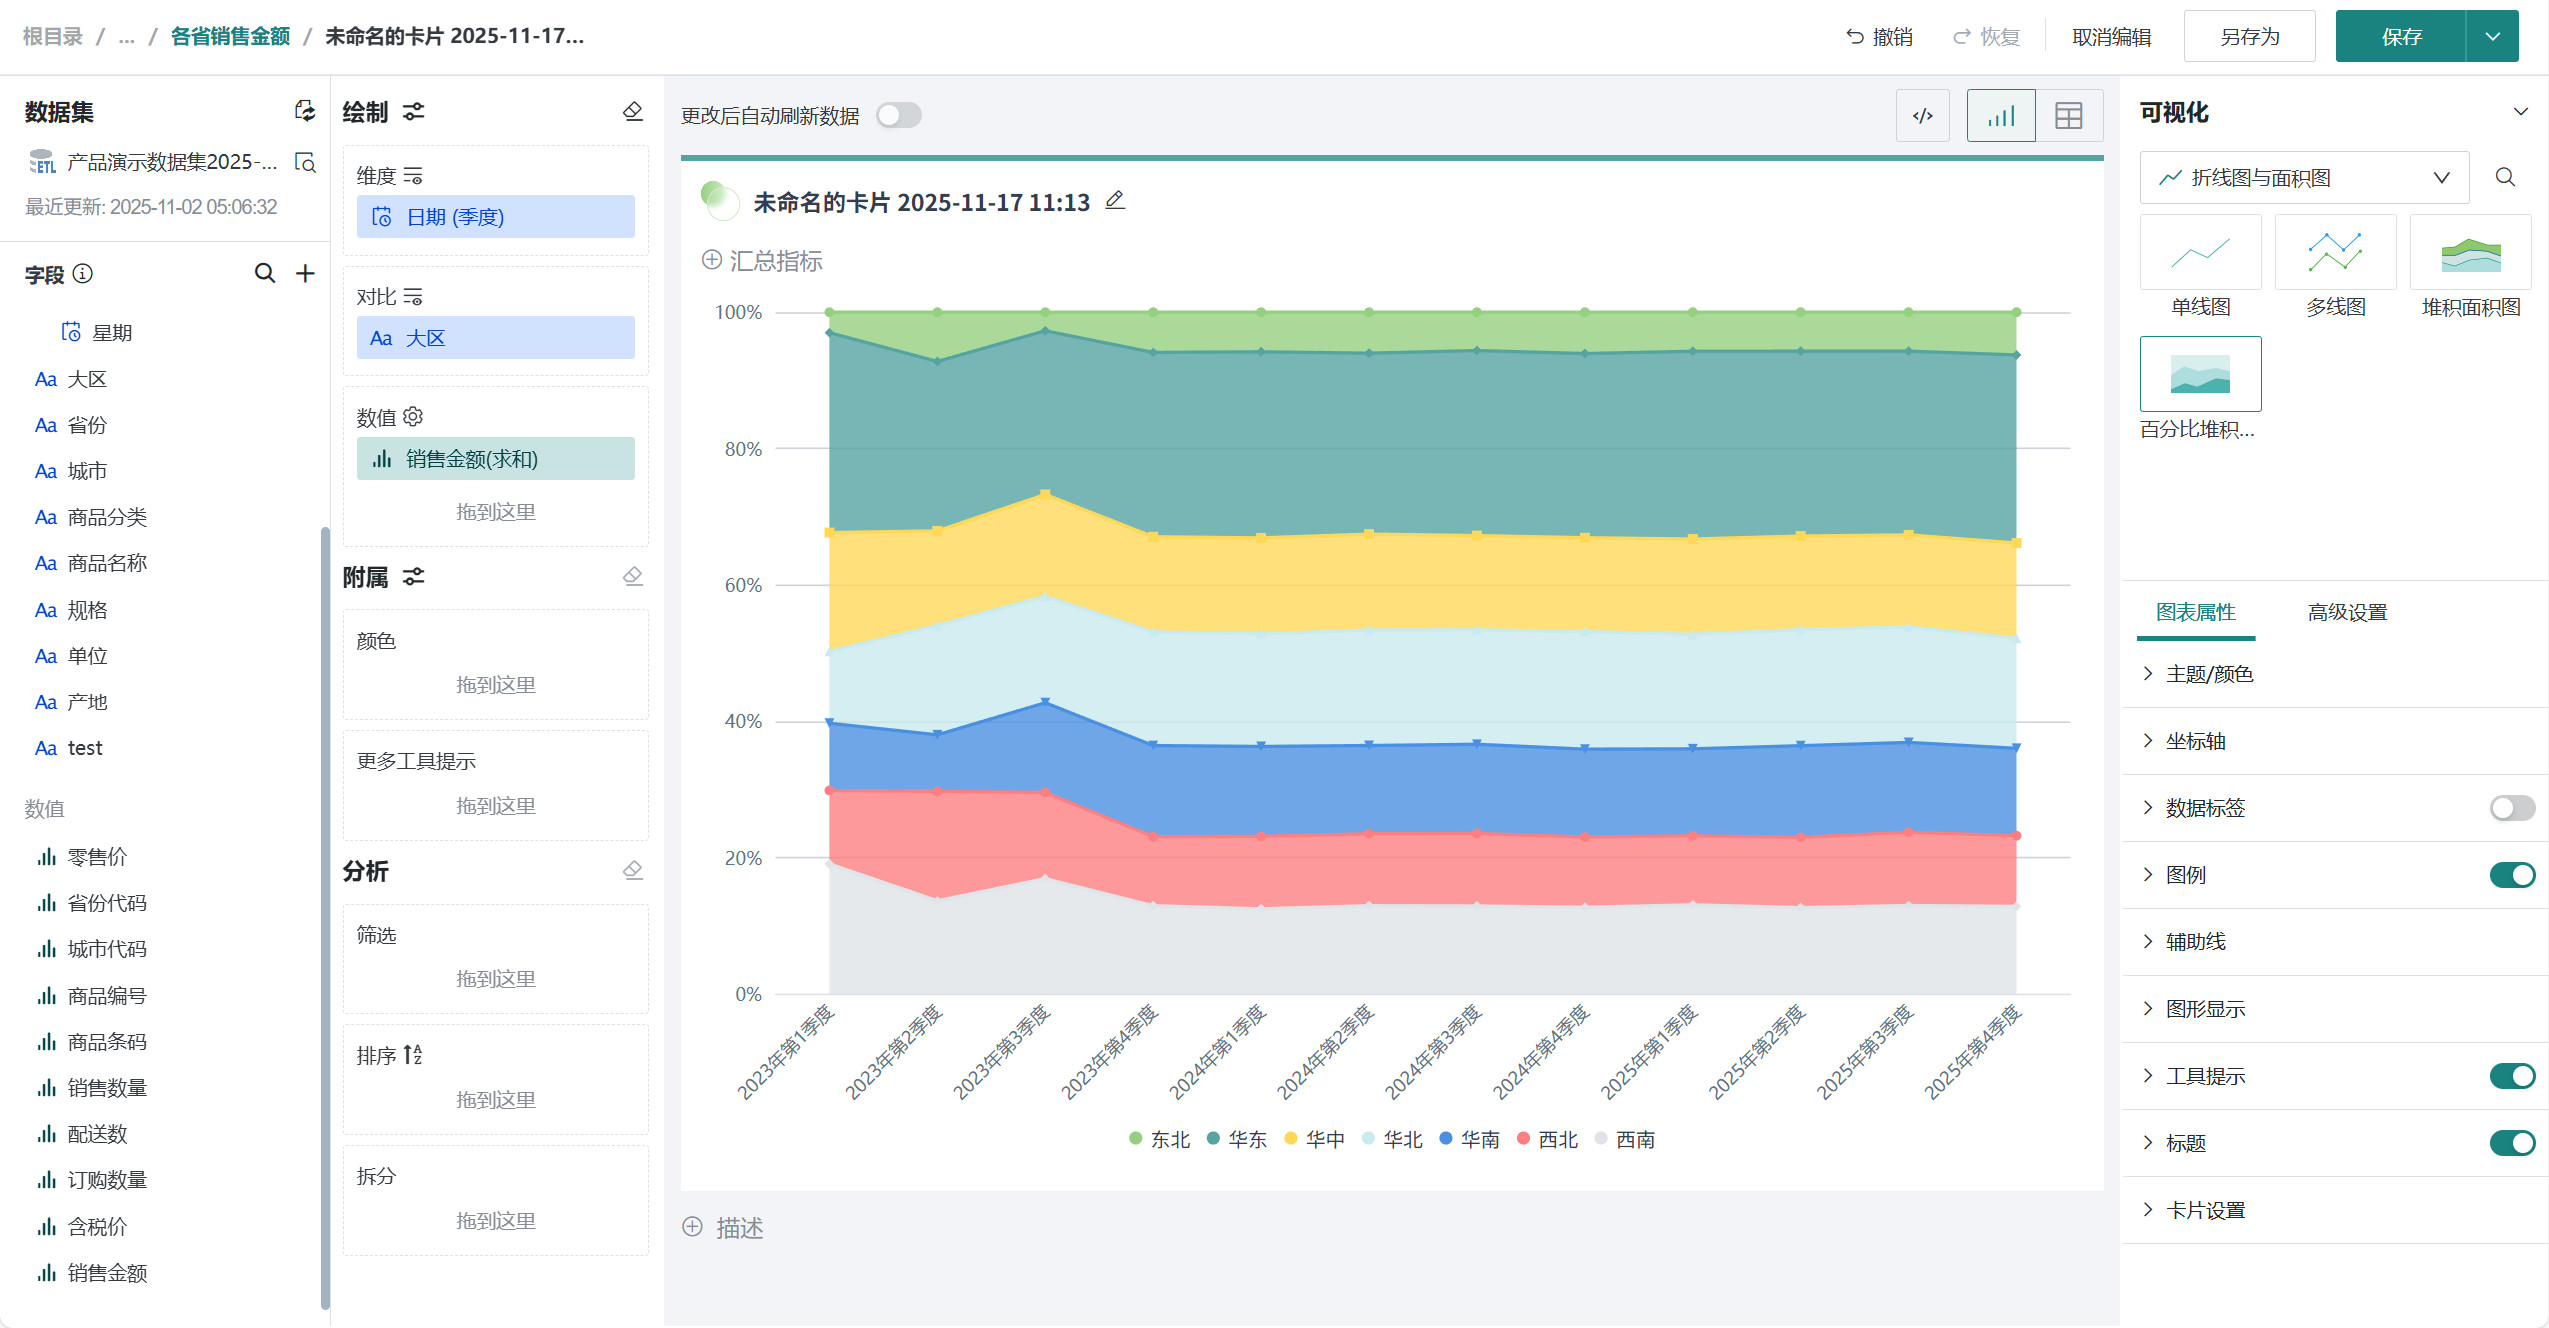Expand the 主题/颜色 section
Screen dimensions: 2549x1328
tap(2209, 674)
